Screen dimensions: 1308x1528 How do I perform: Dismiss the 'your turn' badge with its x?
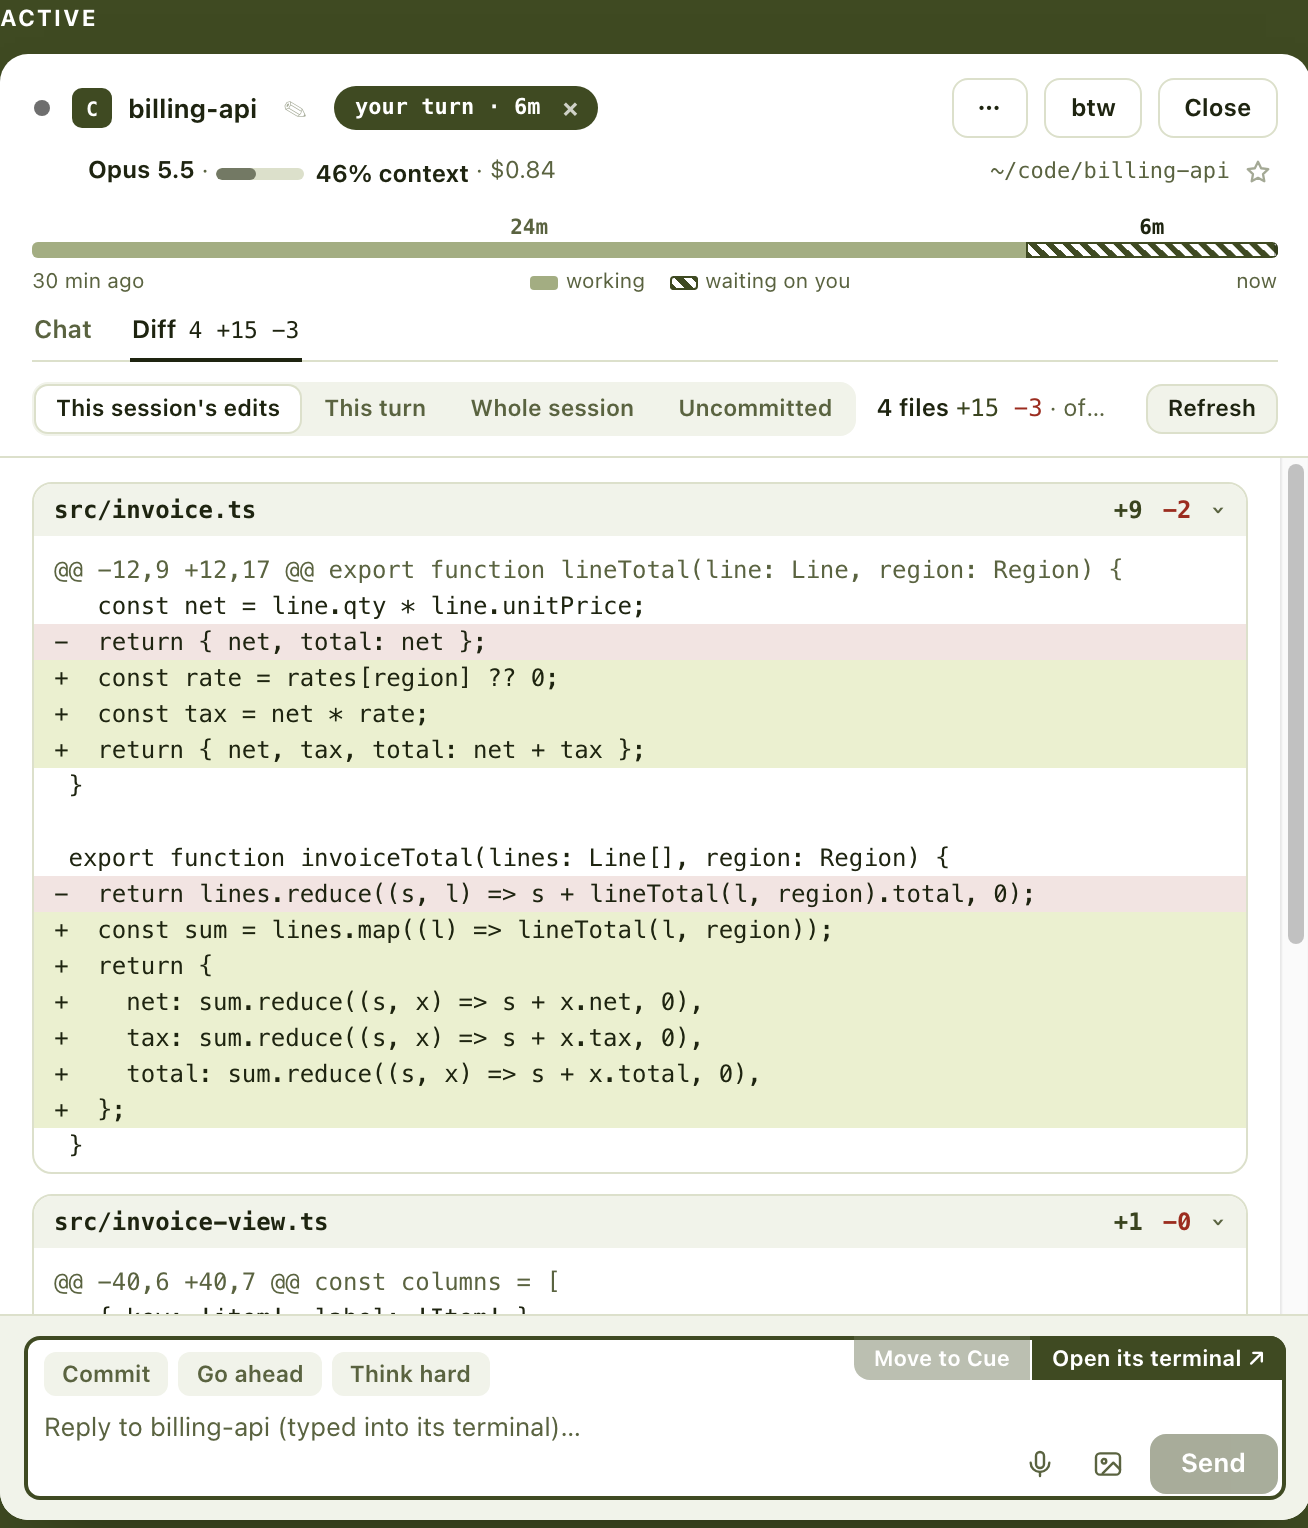(570, 109)
